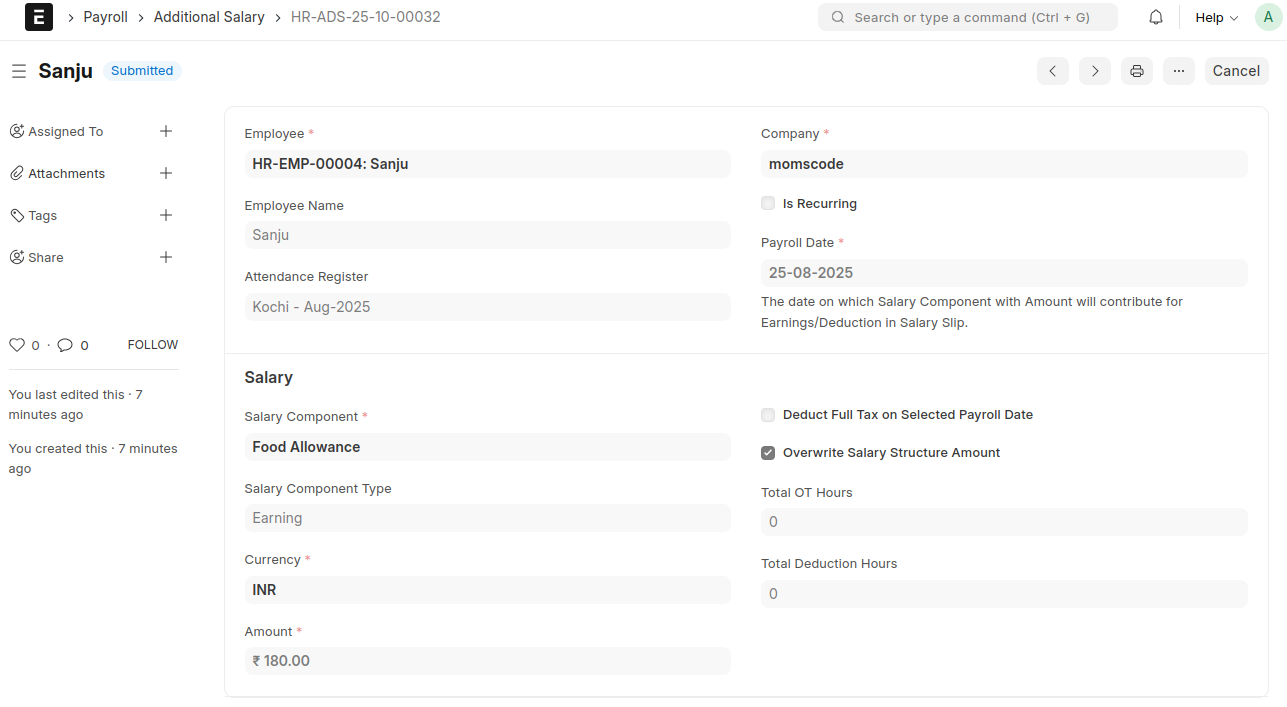The image size is (1287, 707).
Task: Click the Cancel button
Action: coord(1236,71)
